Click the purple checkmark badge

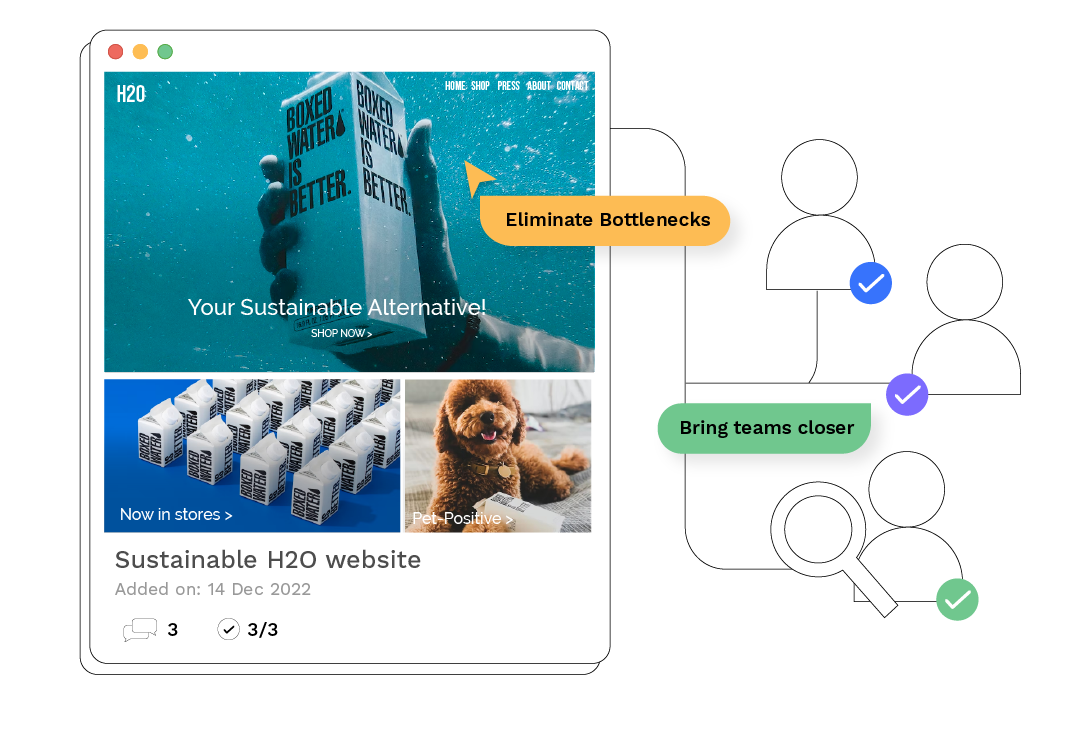tap(907, 394)
